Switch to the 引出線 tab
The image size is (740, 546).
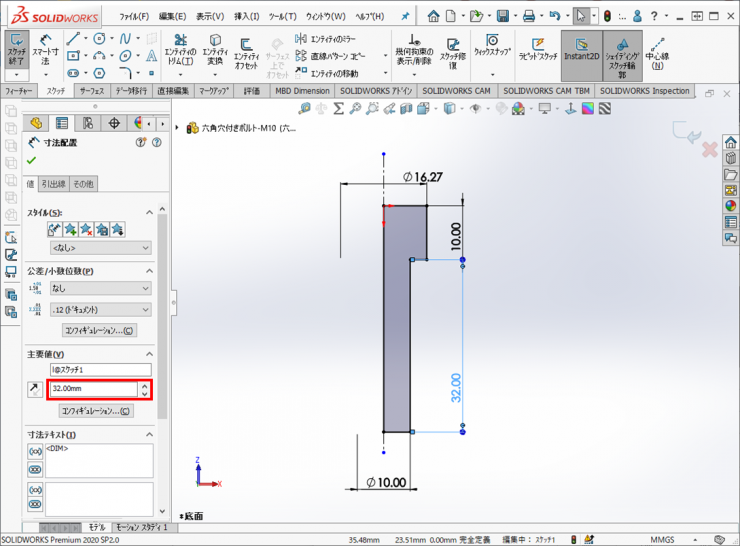(54, 184)
